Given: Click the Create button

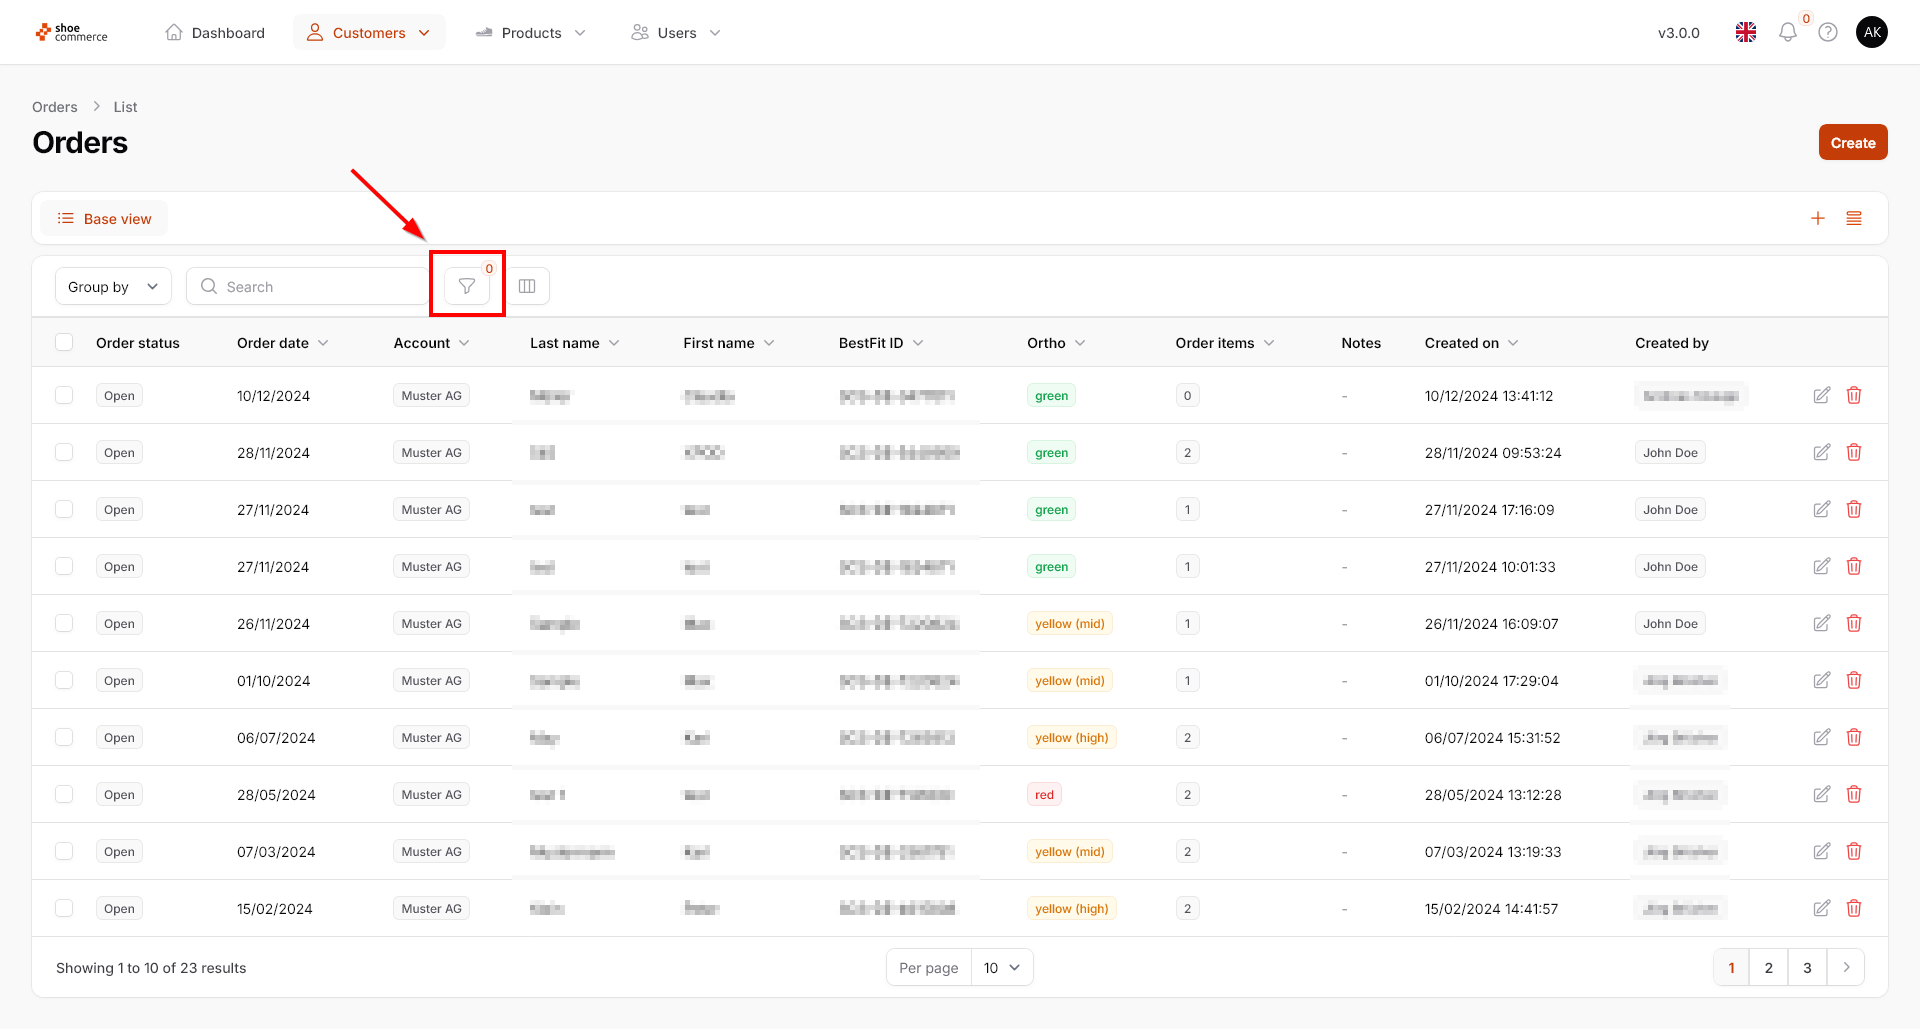Looking at the screenshot, I should (x=1852, y=142).
